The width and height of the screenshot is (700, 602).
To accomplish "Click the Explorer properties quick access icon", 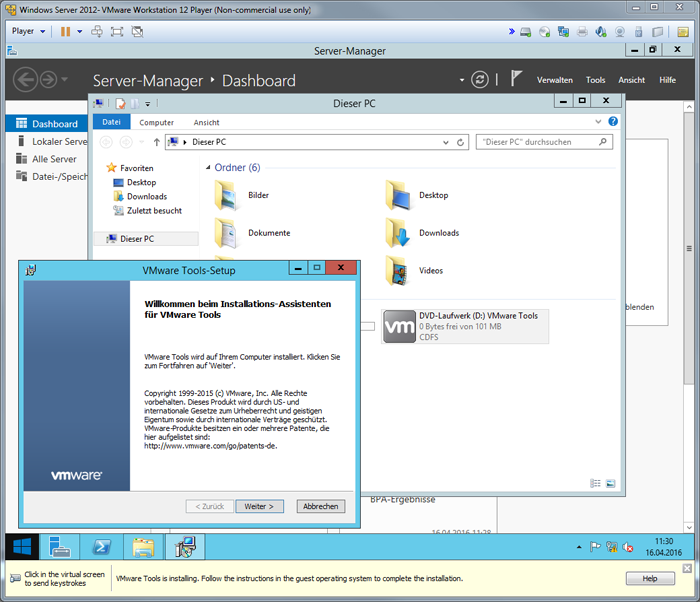I will pyautogui.click(x=120, y=104).
